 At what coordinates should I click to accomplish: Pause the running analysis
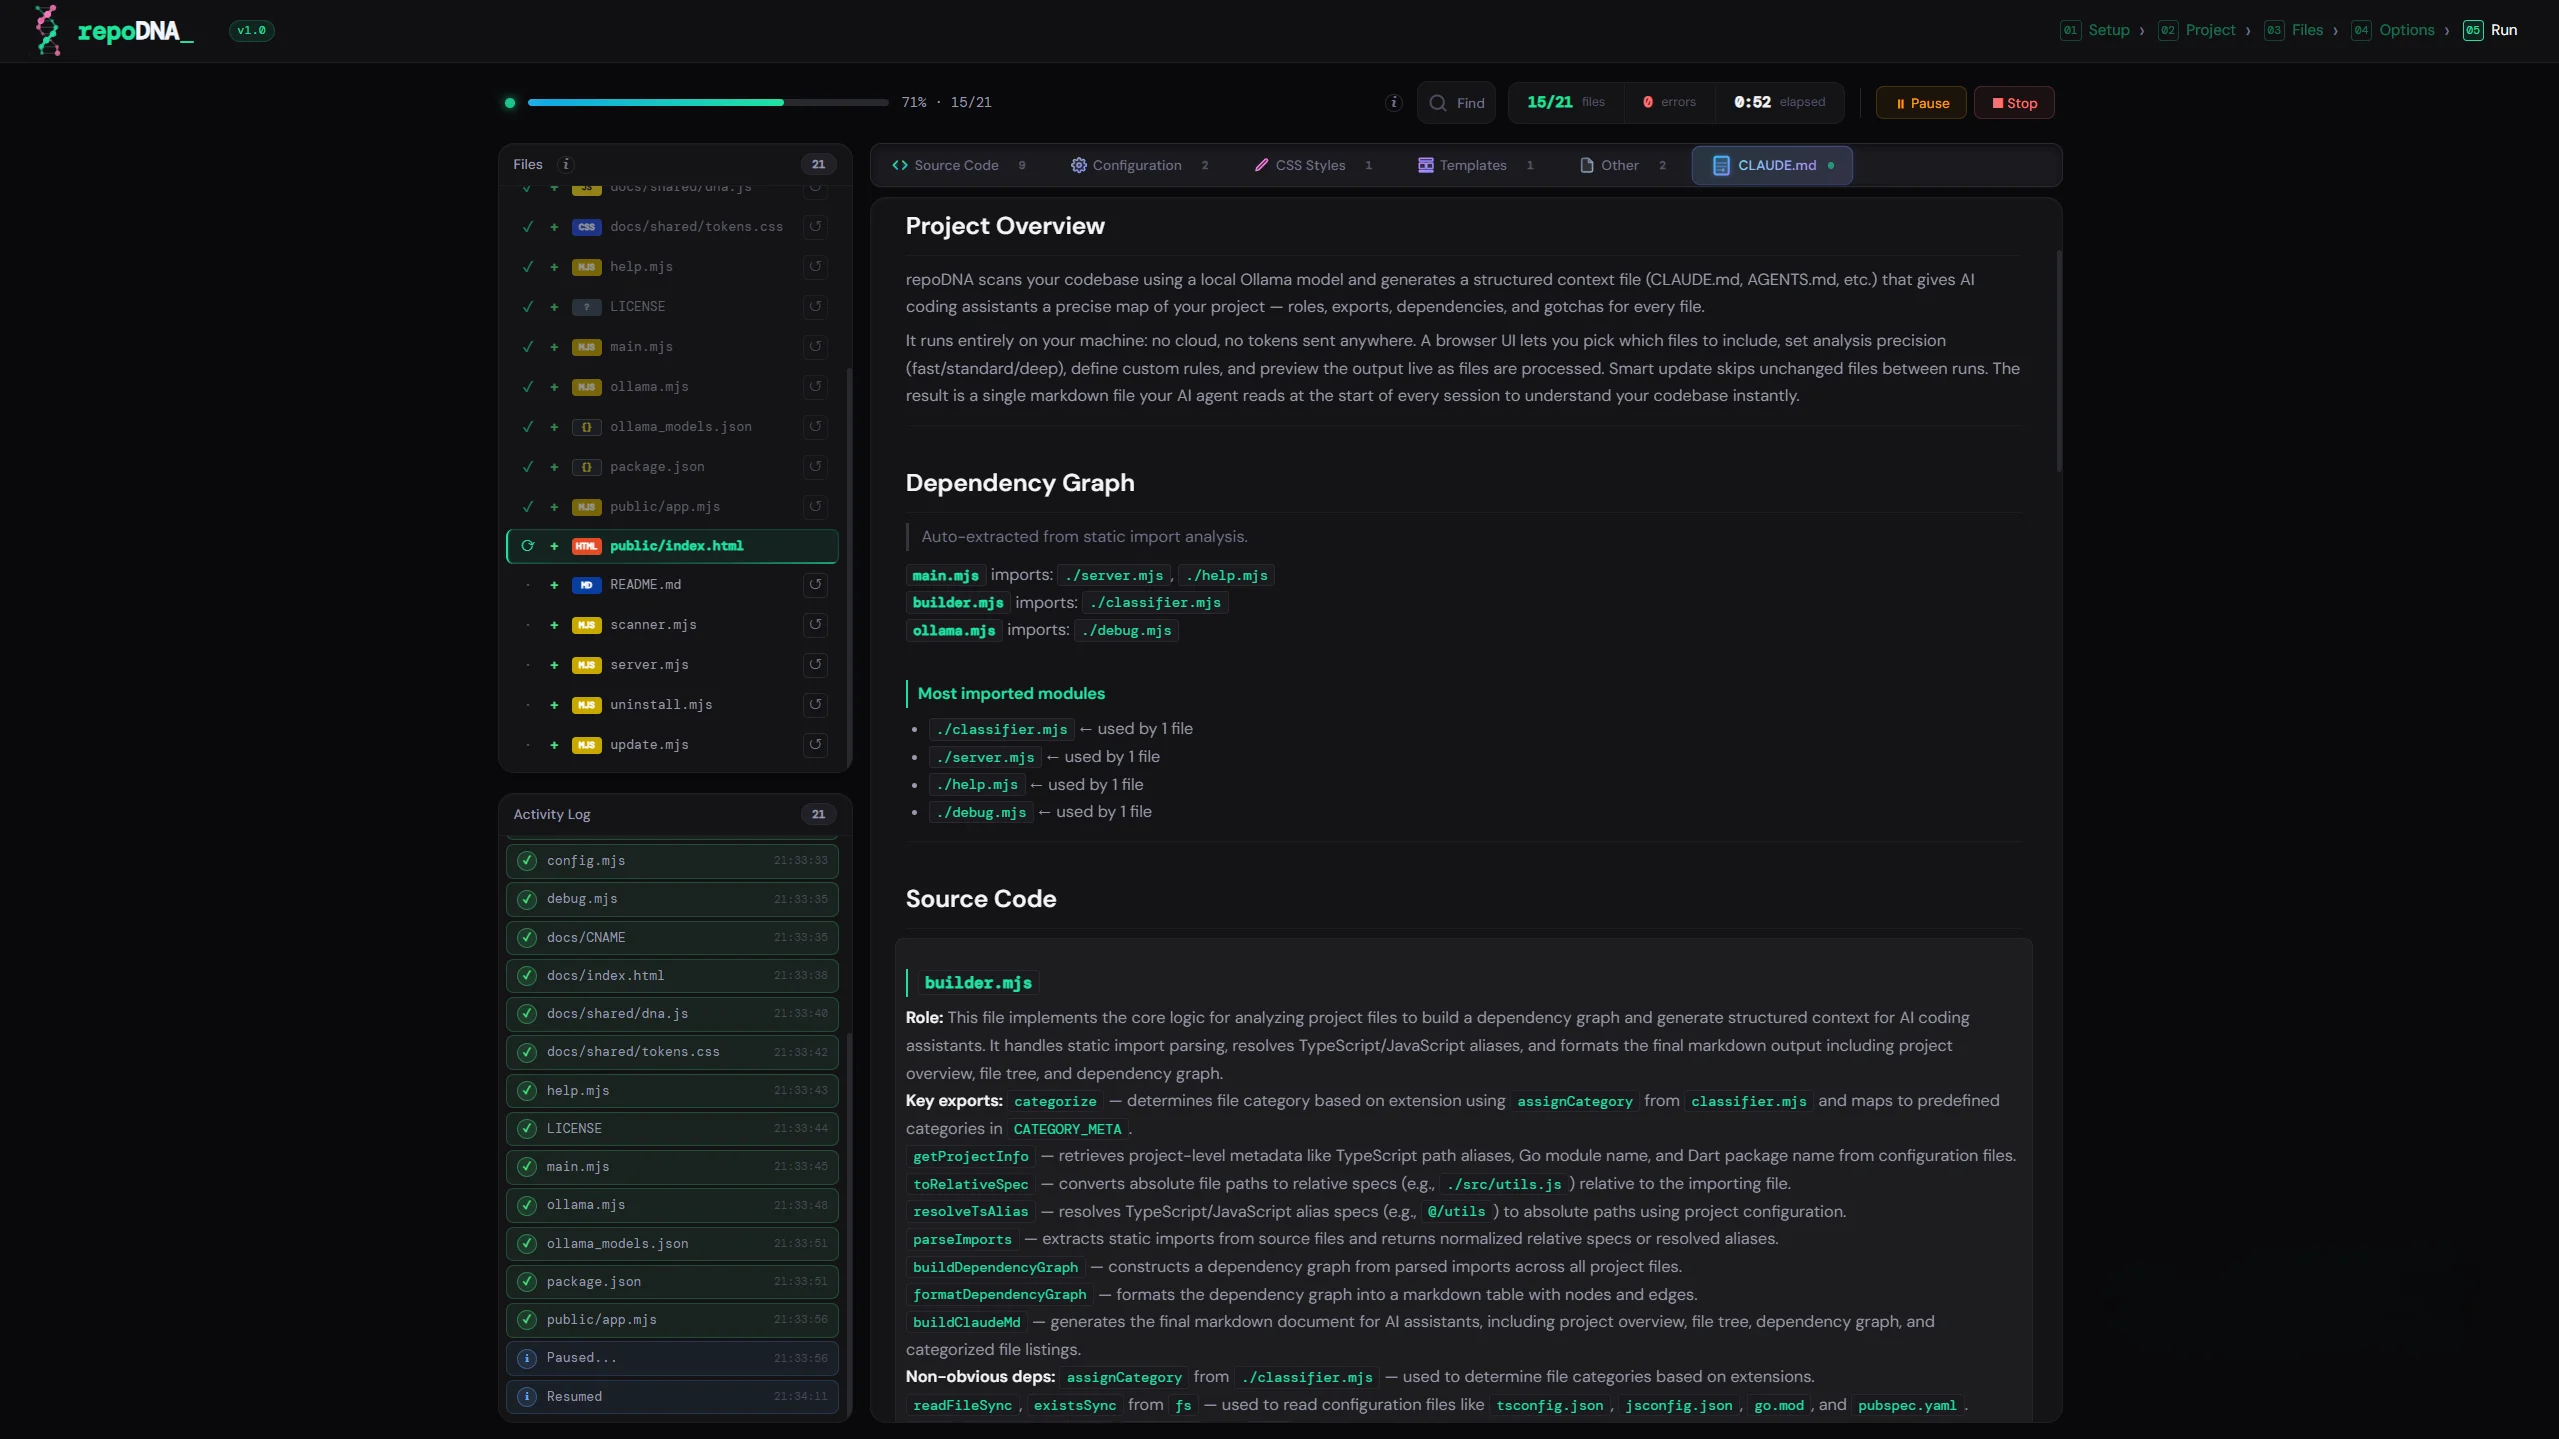[1921, 103]
